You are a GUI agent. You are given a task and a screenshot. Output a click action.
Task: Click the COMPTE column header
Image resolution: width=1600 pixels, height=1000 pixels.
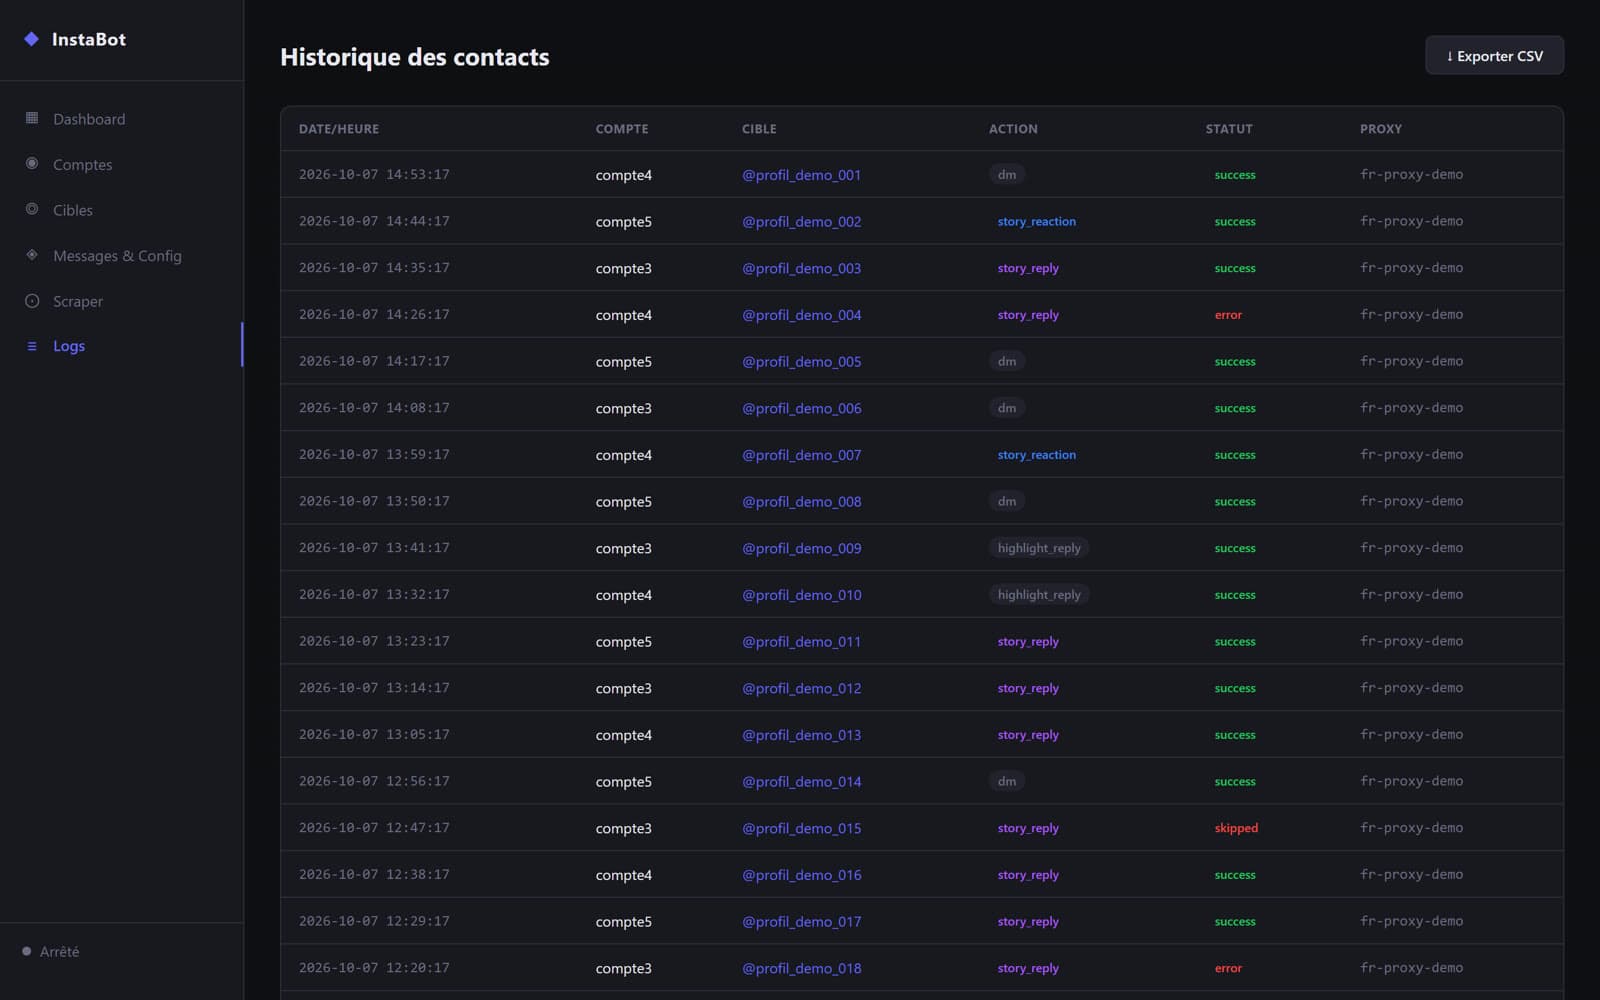point(622,129)
